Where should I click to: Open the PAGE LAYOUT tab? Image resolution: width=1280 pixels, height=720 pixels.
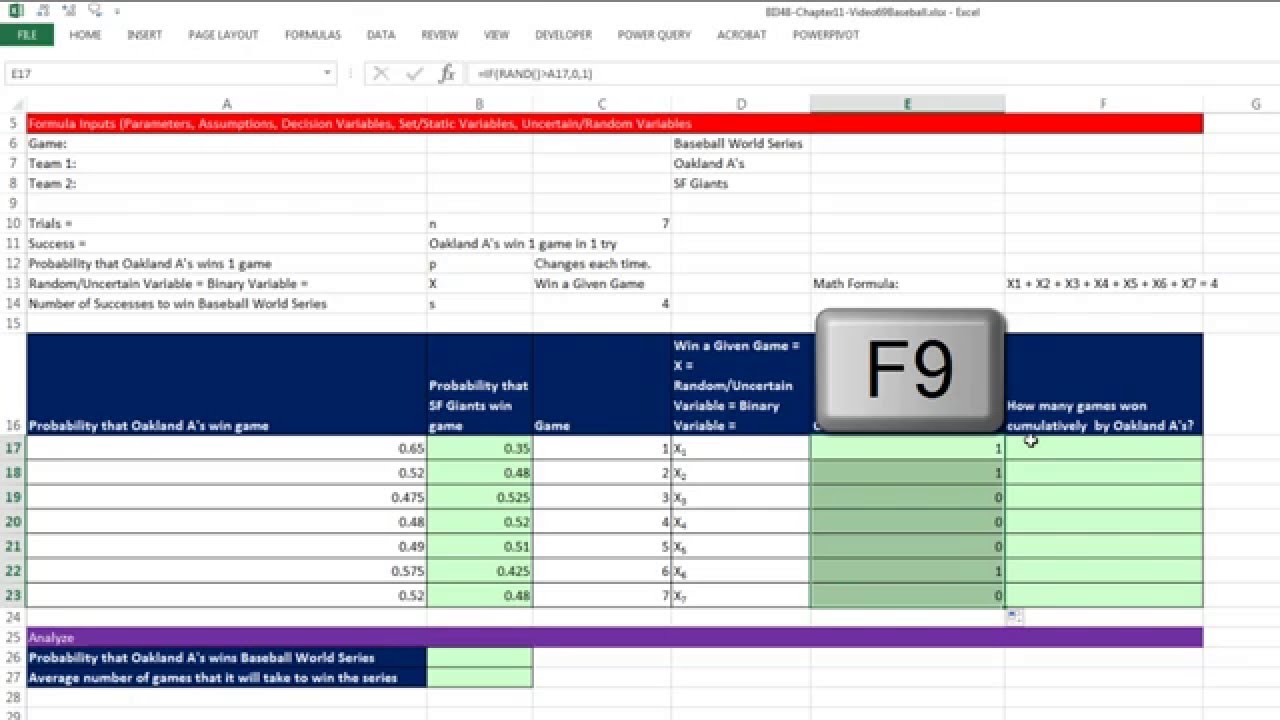click(223, 35)
